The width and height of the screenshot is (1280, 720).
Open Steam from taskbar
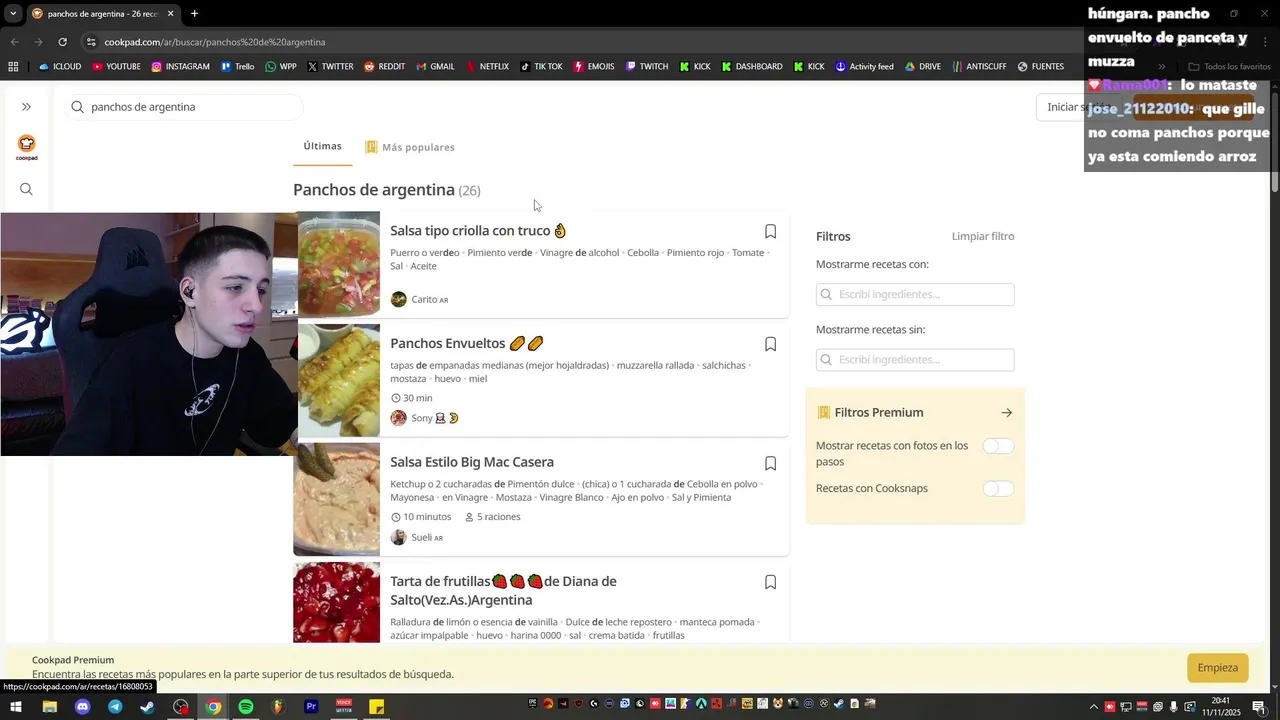pyautogui.click(x=147, y=706)
